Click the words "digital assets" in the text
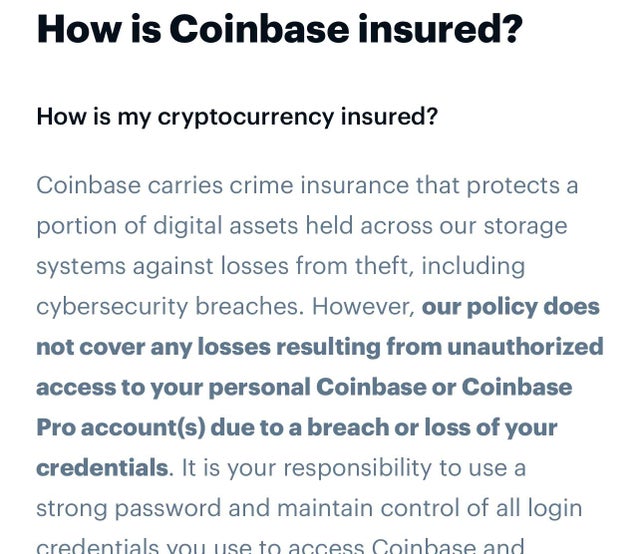640x554 pixels. [226, 226]
